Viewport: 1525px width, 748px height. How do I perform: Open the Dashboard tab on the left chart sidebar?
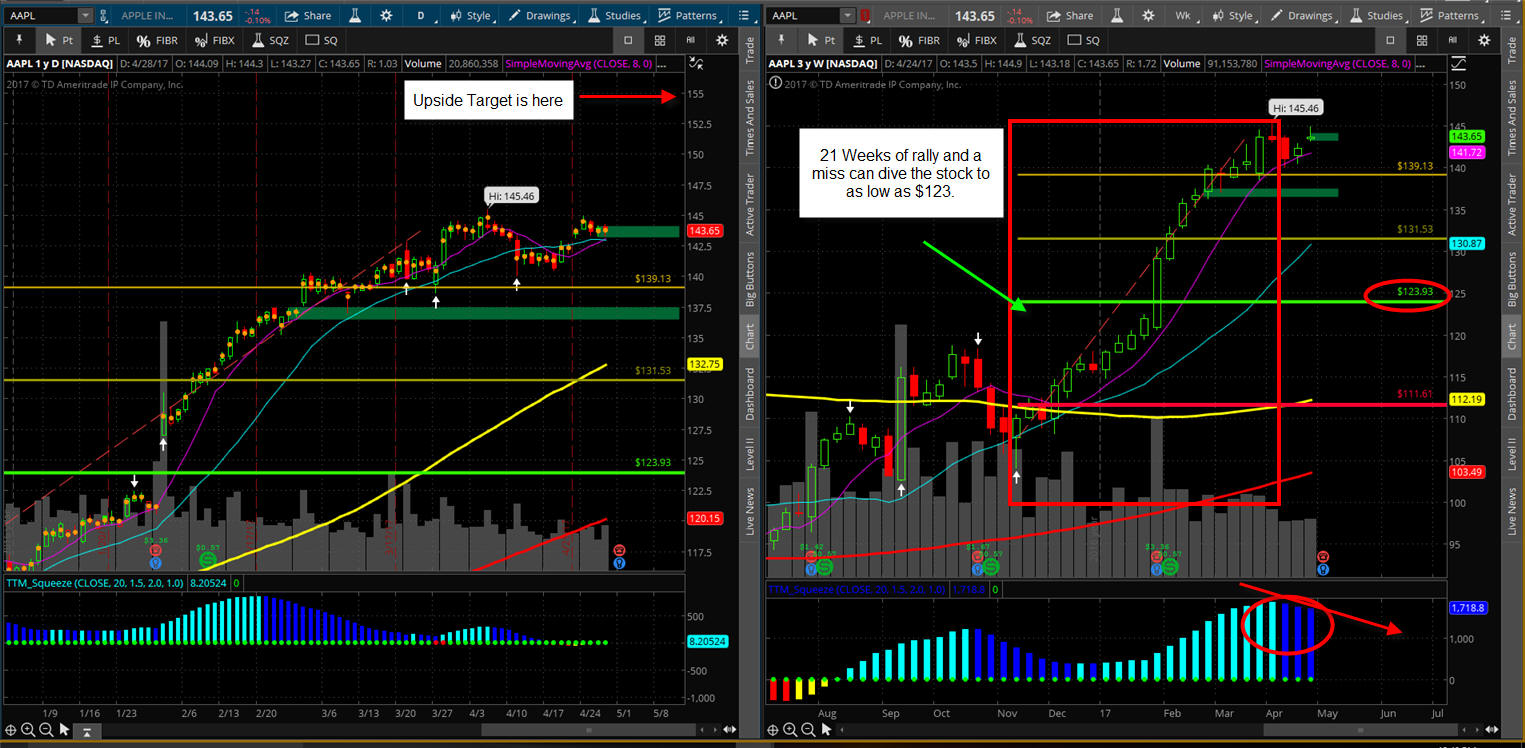(750, 394)
